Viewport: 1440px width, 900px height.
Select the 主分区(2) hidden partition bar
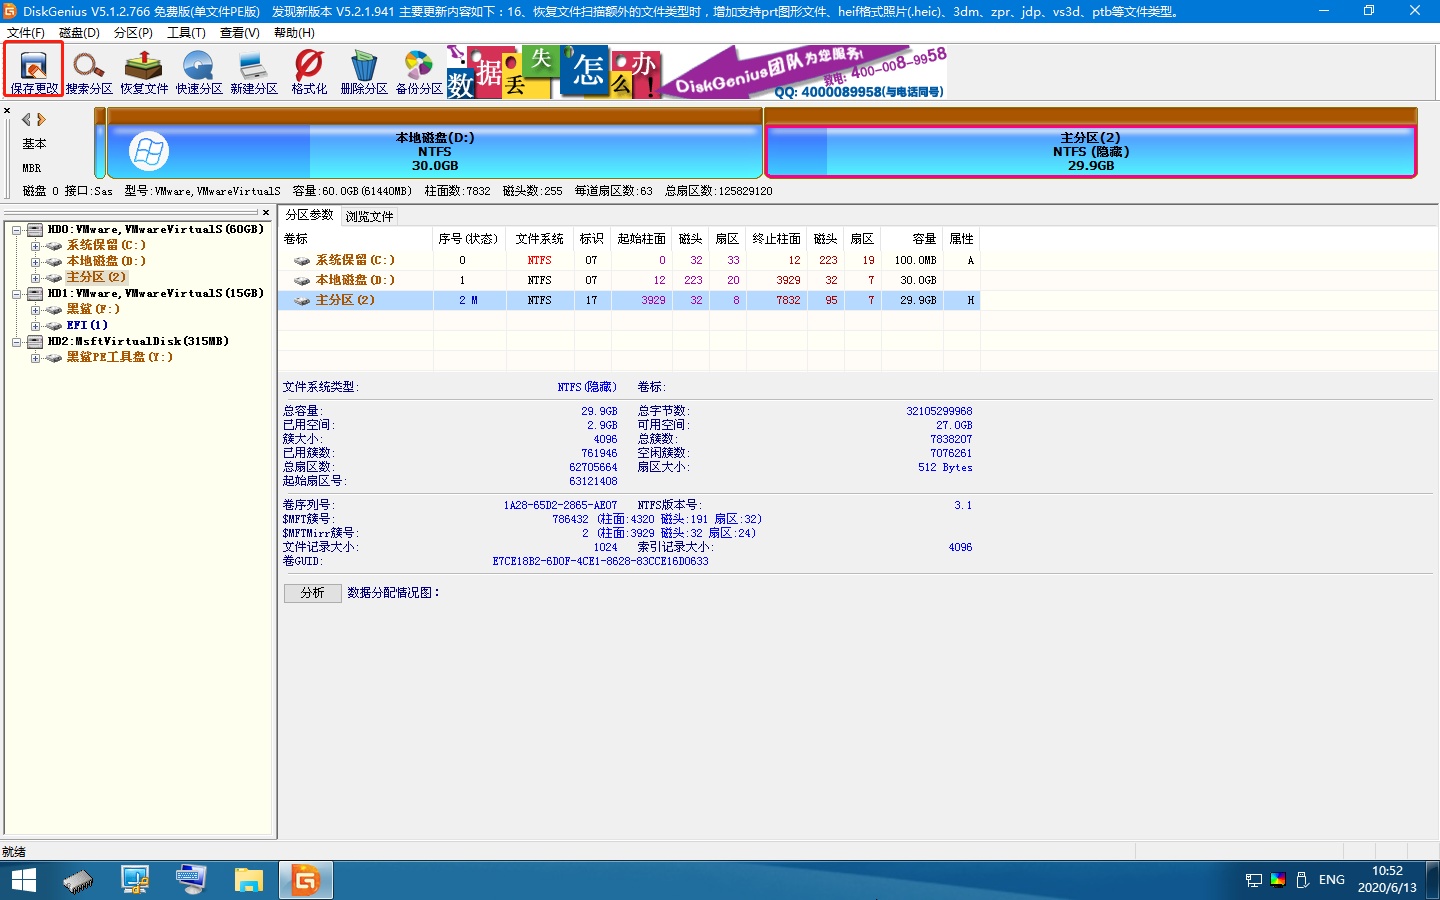(x=1090, y=151)
